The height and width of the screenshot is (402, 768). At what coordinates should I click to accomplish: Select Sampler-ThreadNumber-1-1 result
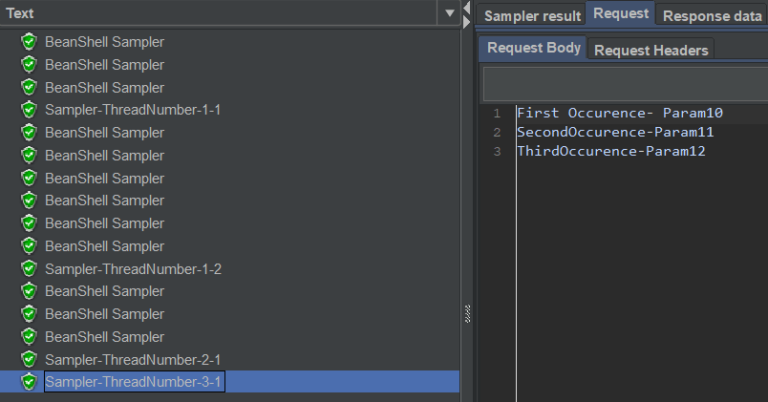click(x=133, y=110)
